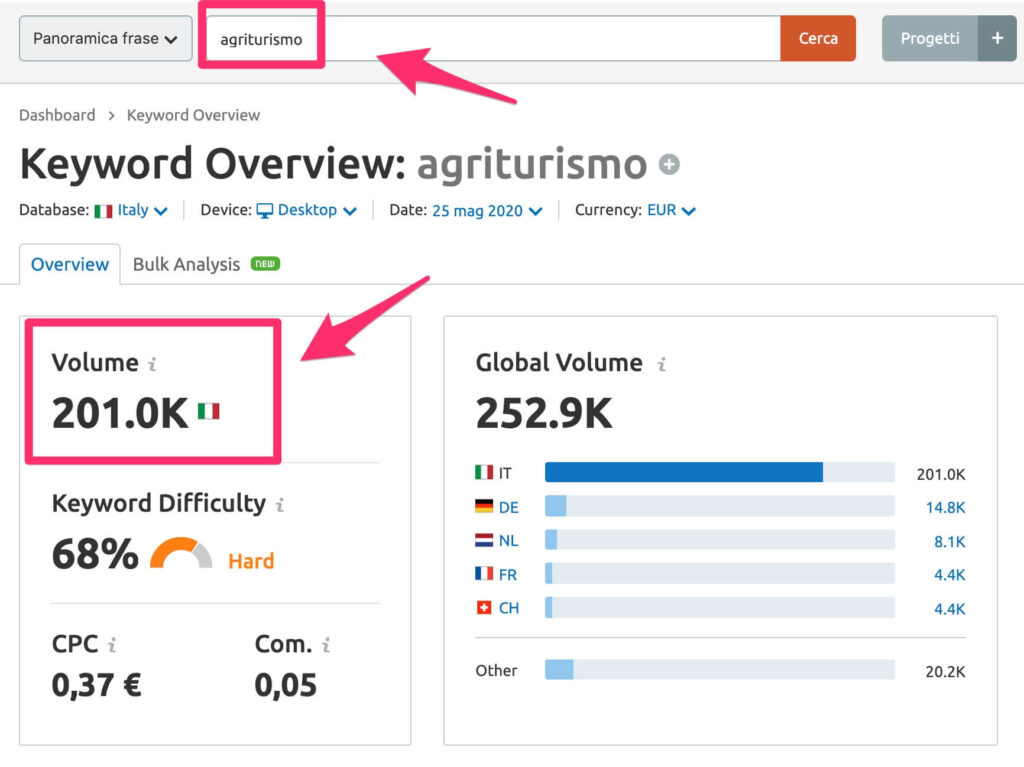
Task: Click the Swiss flag in Global Volume list
Action: pyautogui.click(x=484, y=608)
